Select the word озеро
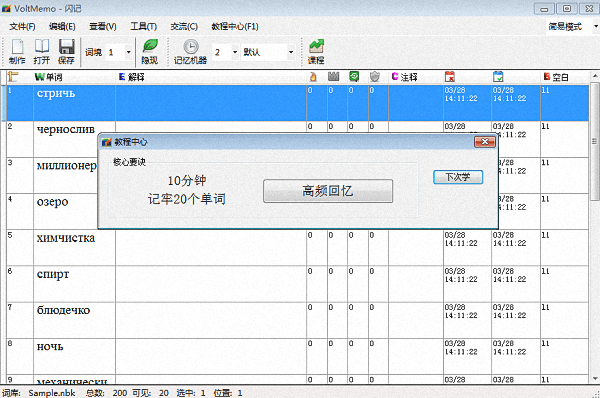 (52, 202)
